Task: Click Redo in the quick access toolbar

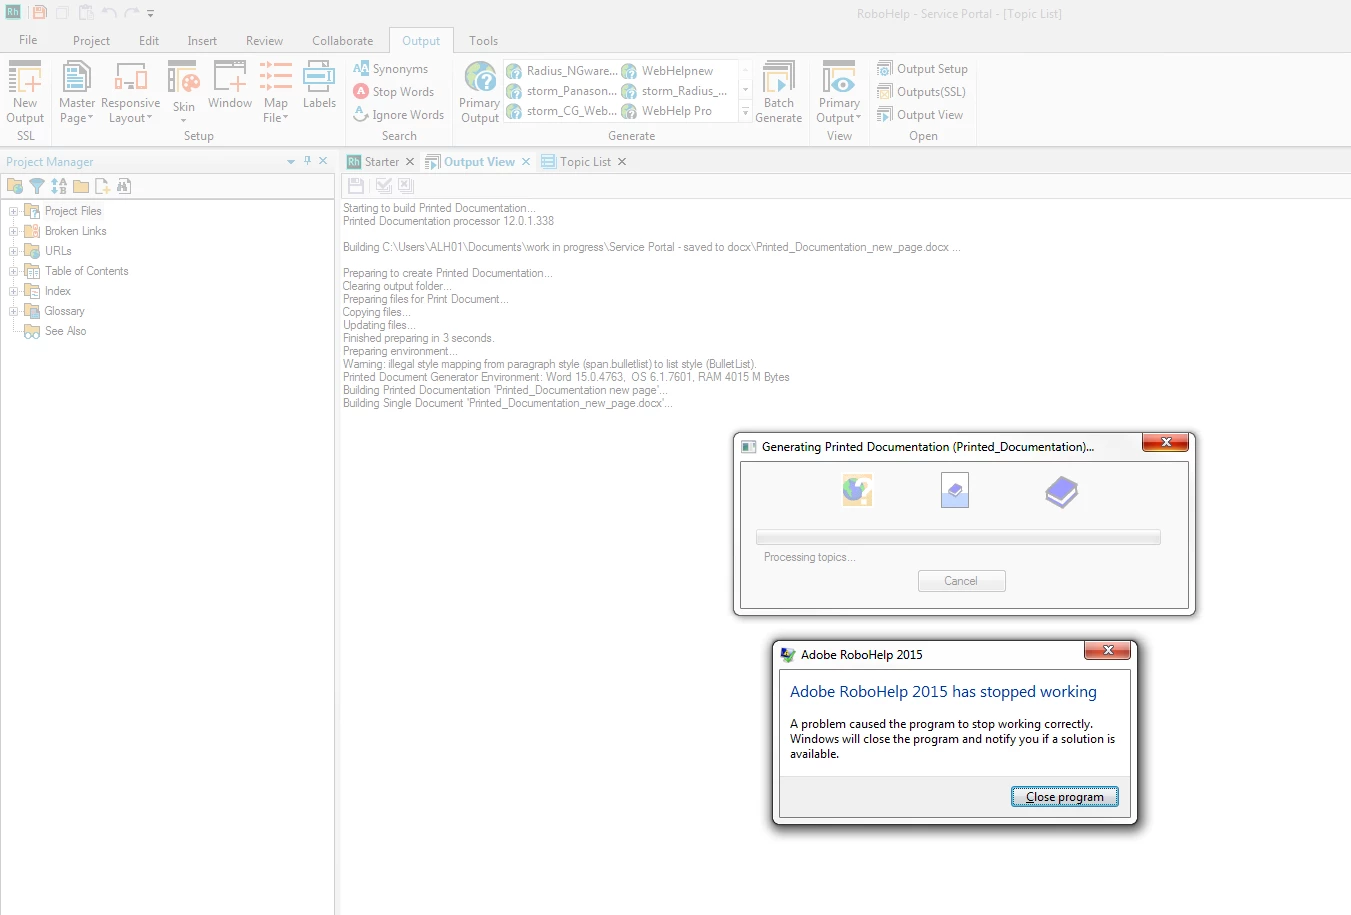Action: tap(132, 13)
